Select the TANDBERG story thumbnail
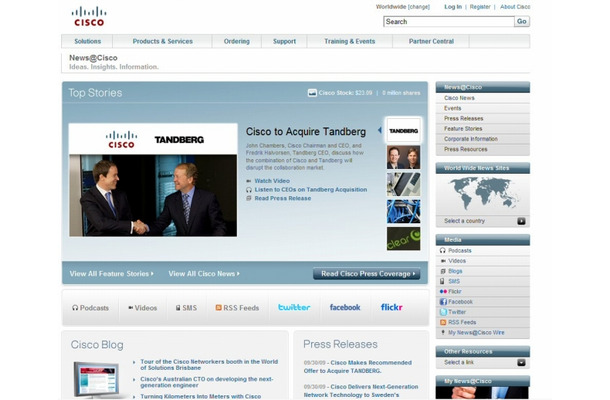This screenshot has width=610, height=400. (403, 130)
